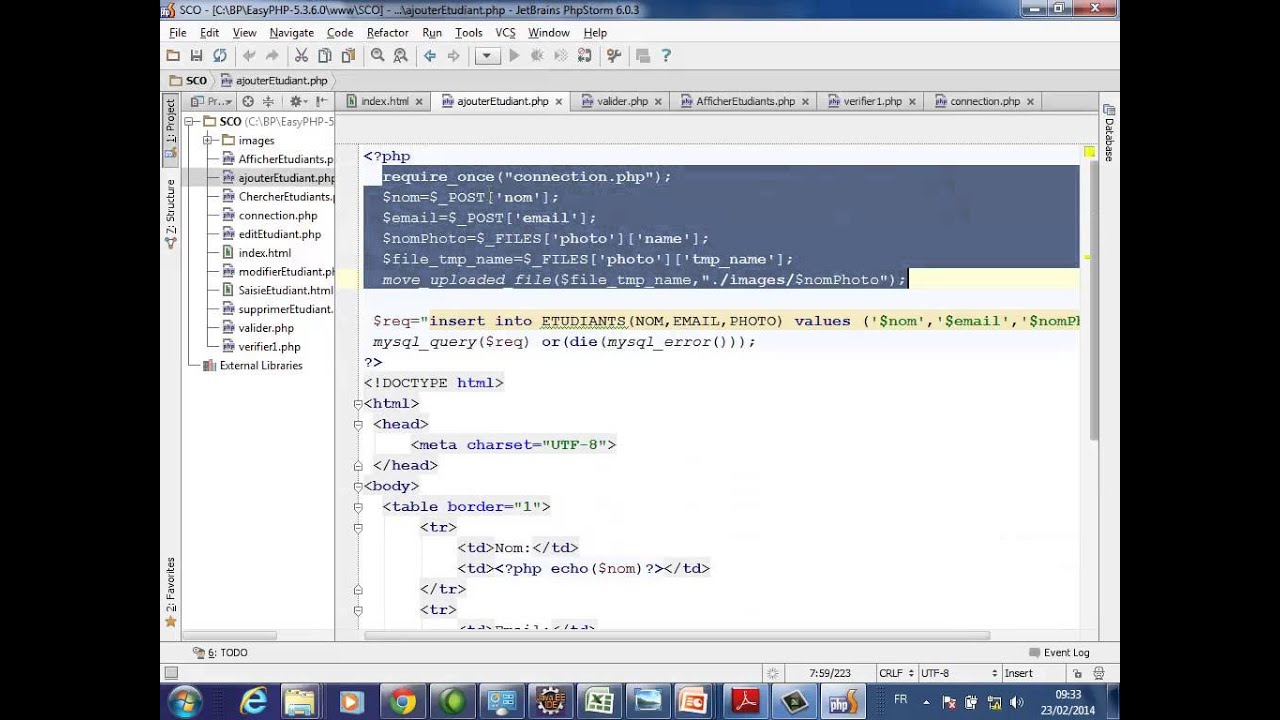
Task: Collapse the <html> code fold marker
Action: (x=358, y=404)
